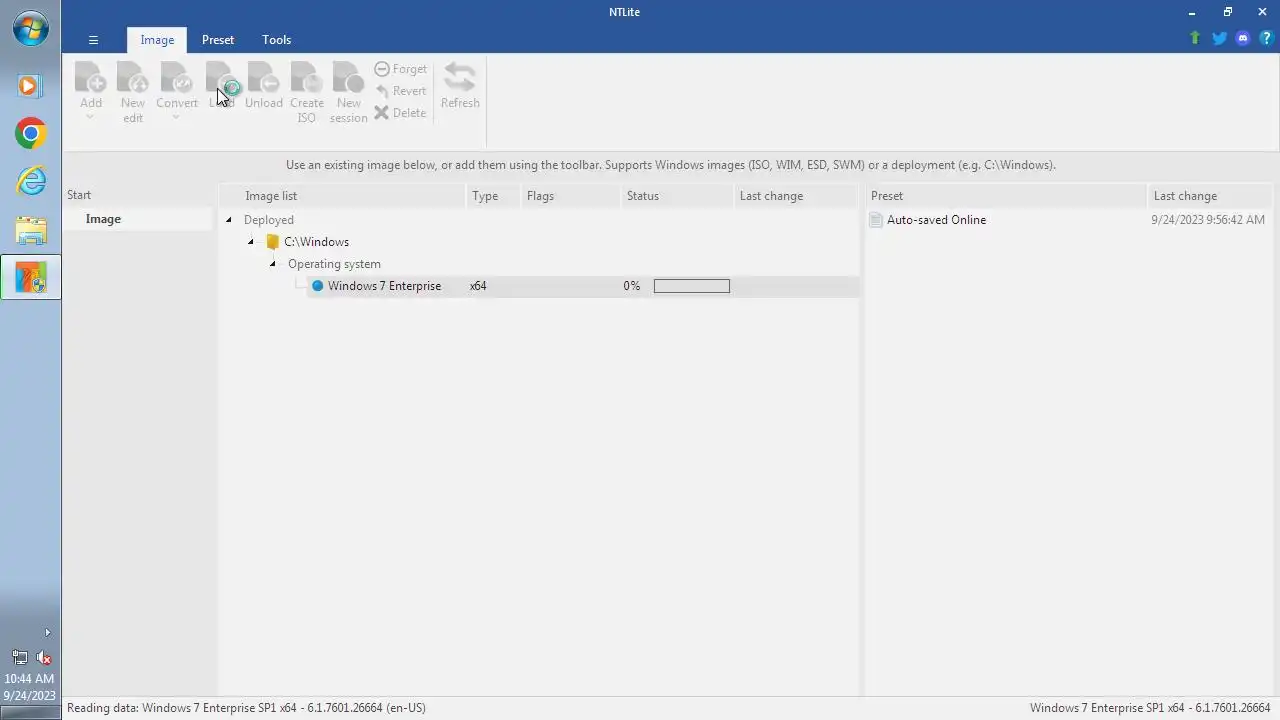Launch Google Chrome from taskbar

[31, 133]
